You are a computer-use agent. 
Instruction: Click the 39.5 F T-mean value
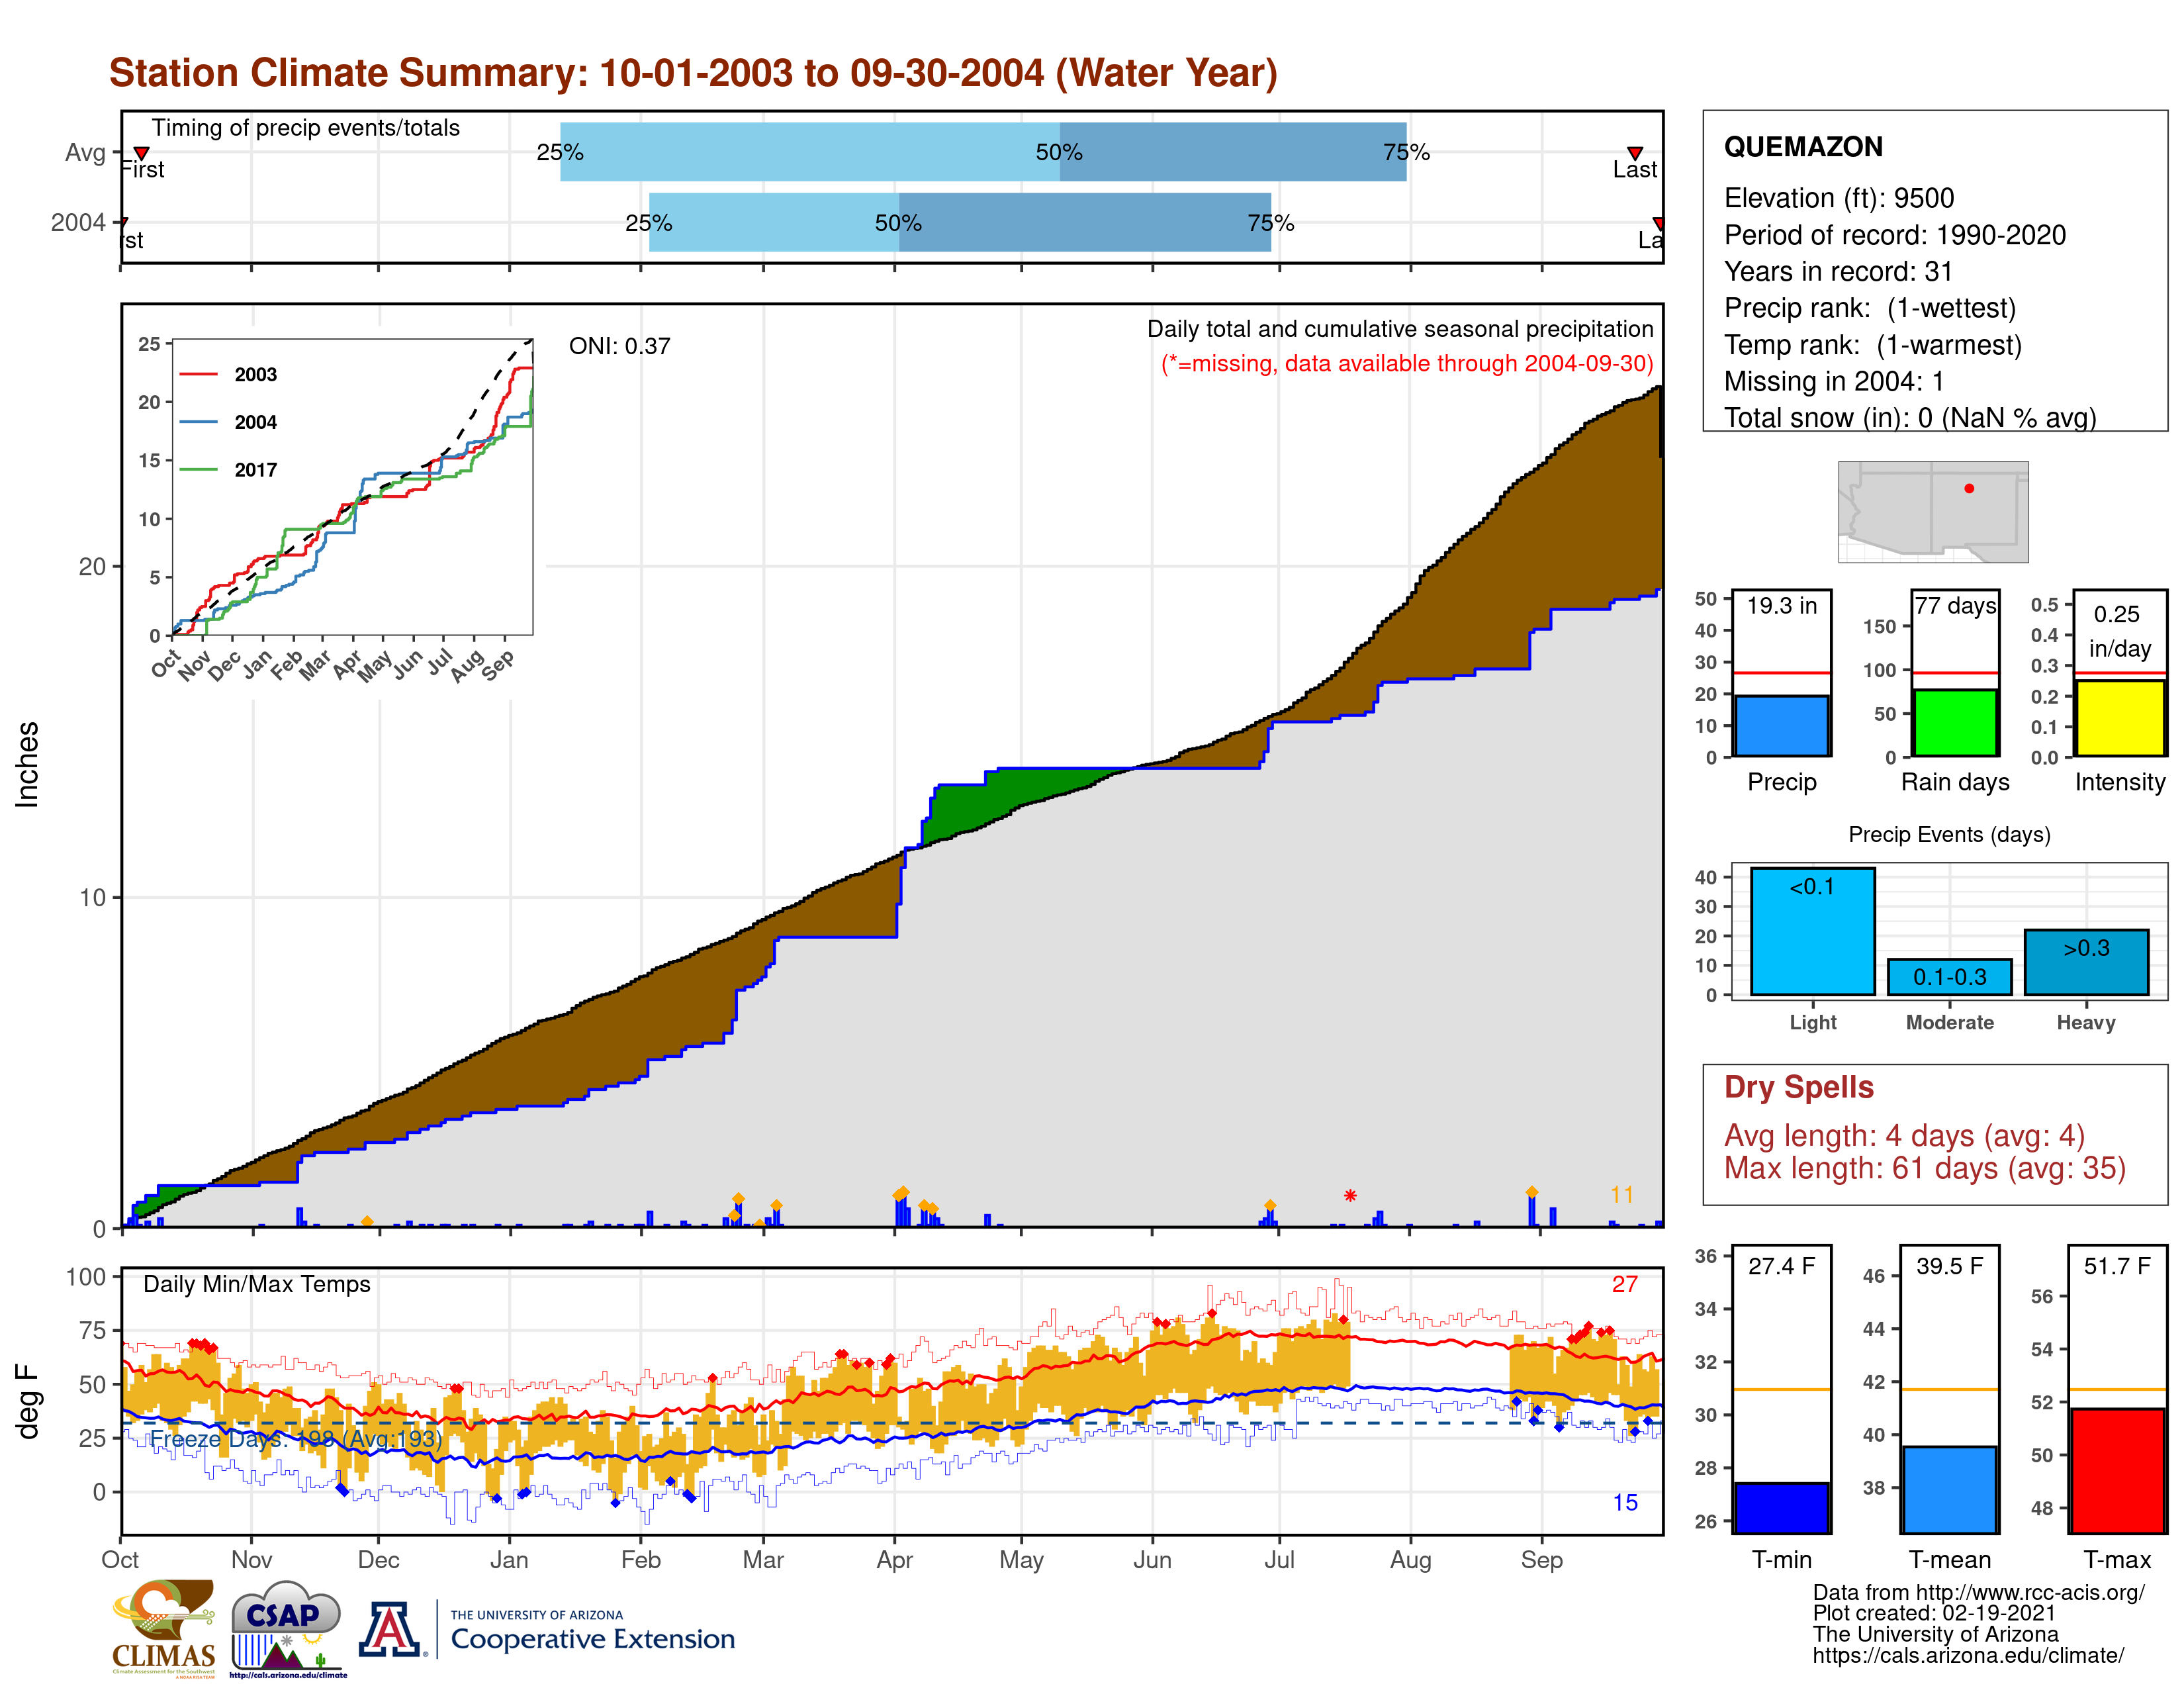pyautogui.click(x=1950, y=1266)
